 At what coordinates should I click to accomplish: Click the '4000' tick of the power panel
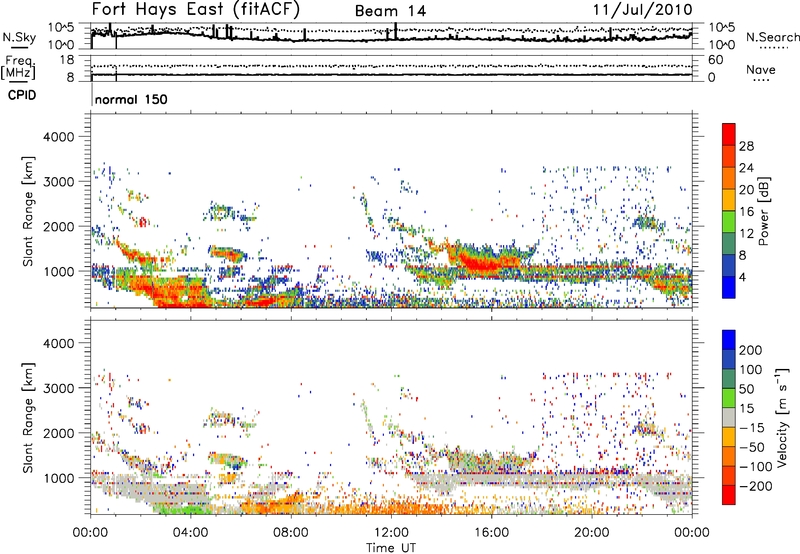coord(59,137)
